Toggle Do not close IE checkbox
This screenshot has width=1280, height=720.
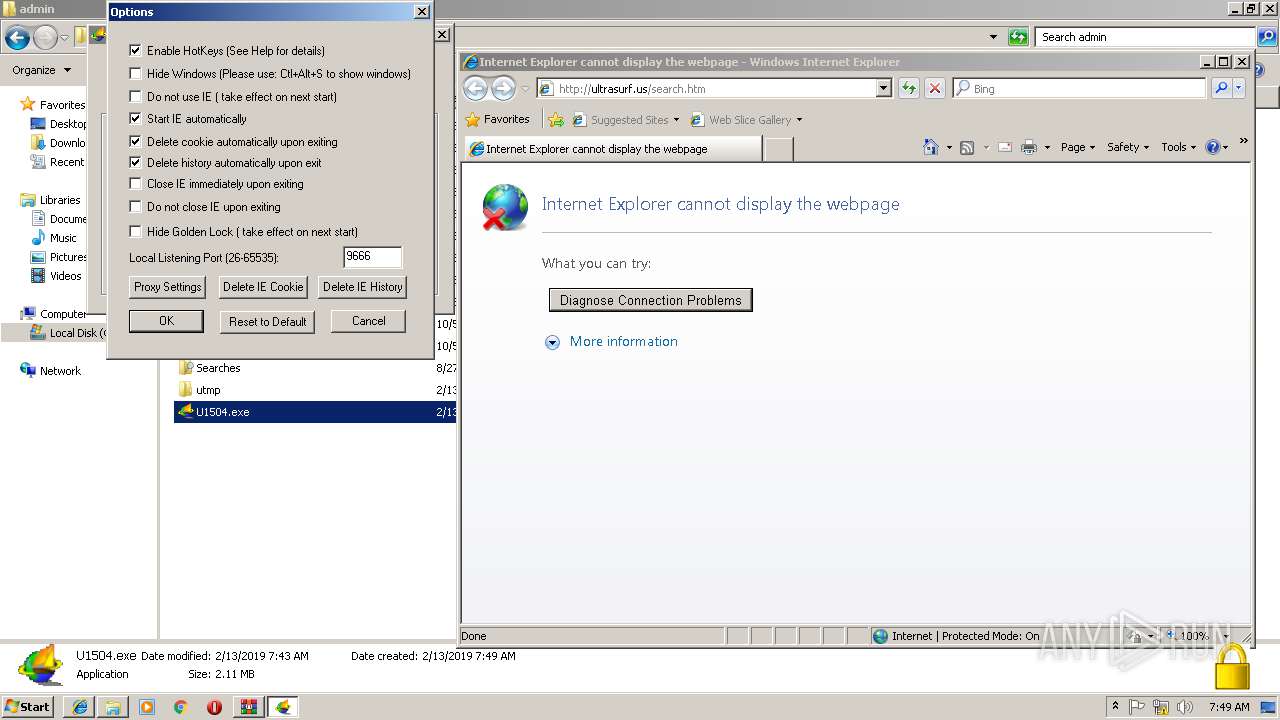pyautogui.click(x=136, y=206)
